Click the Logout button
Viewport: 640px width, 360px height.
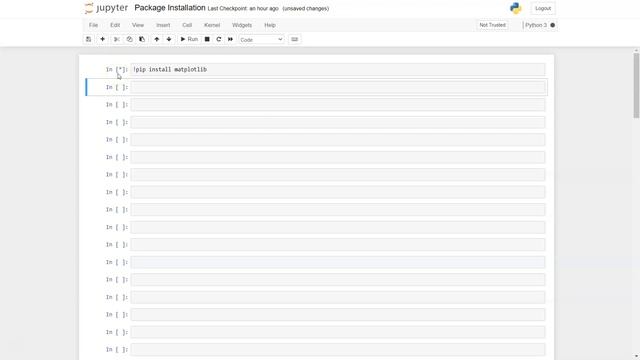[543, 8]
